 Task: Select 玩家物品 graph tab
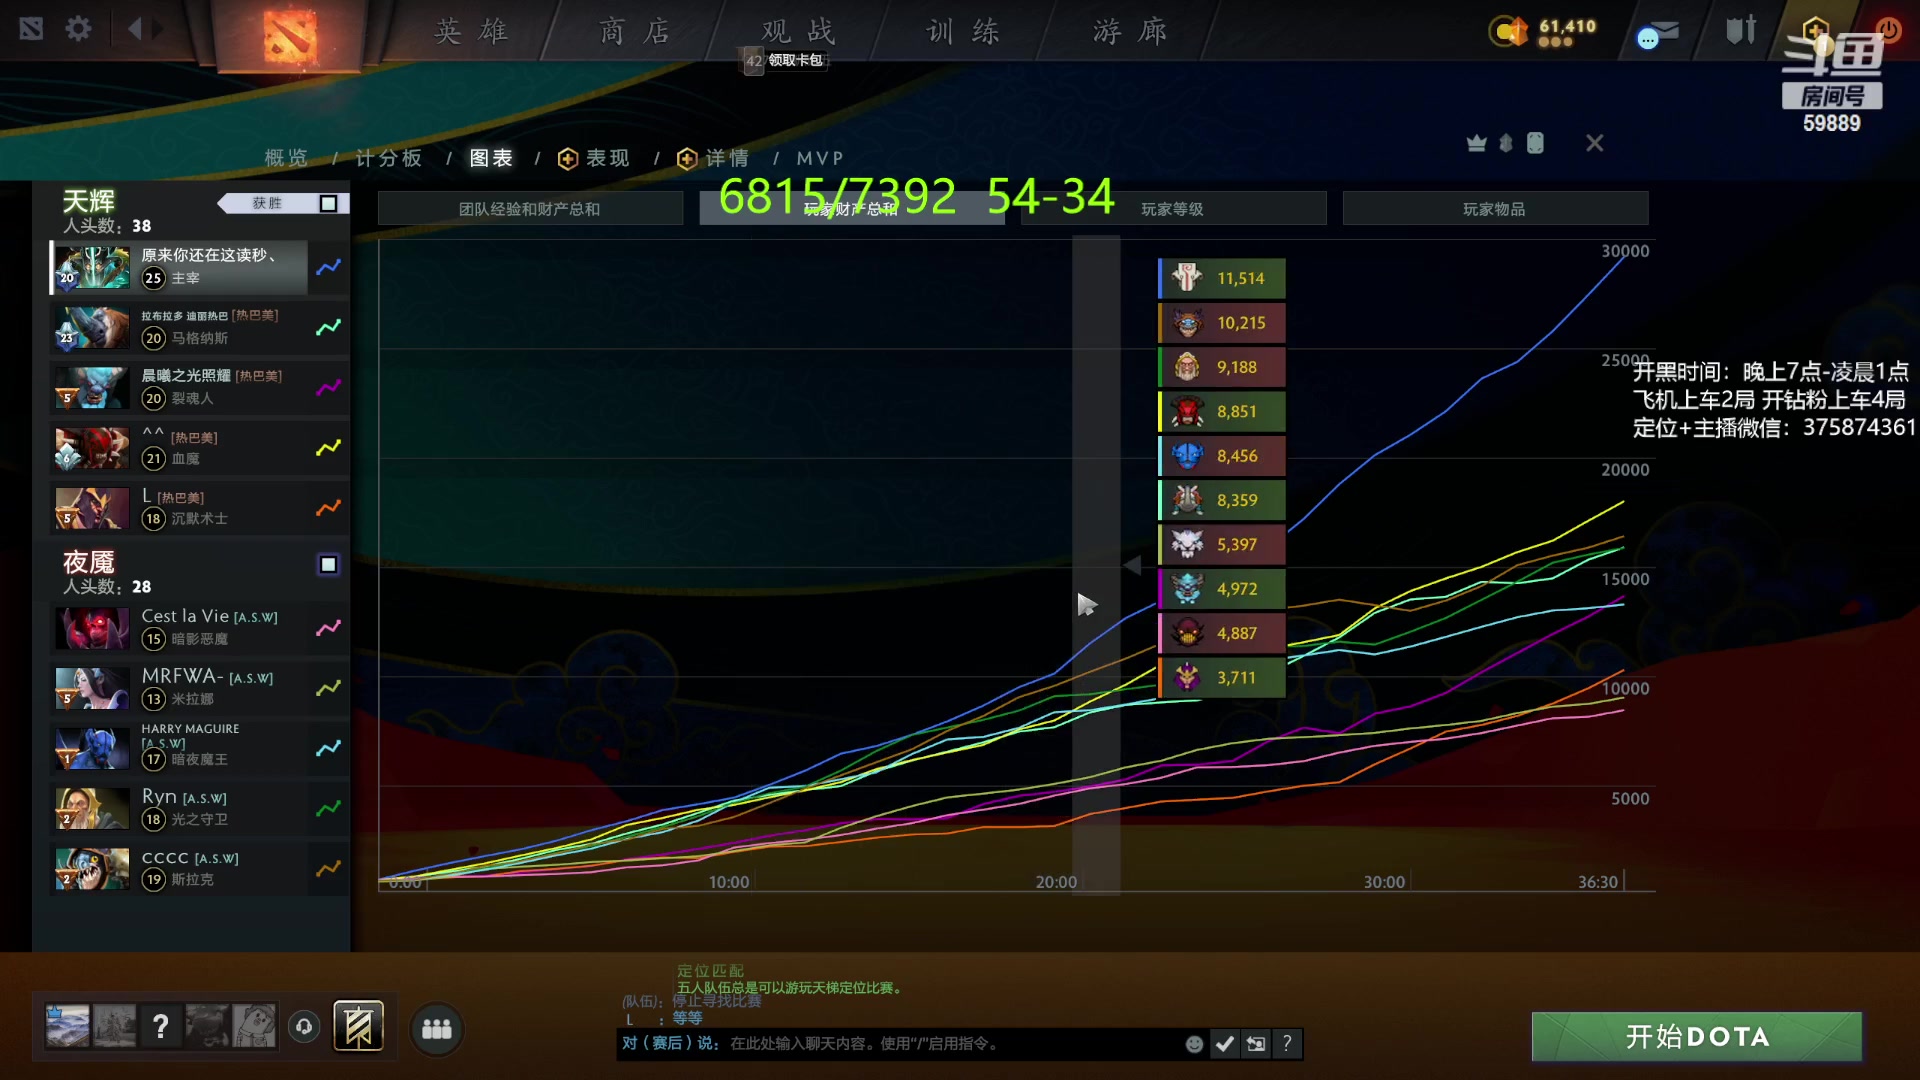[x=1495, y=209]
